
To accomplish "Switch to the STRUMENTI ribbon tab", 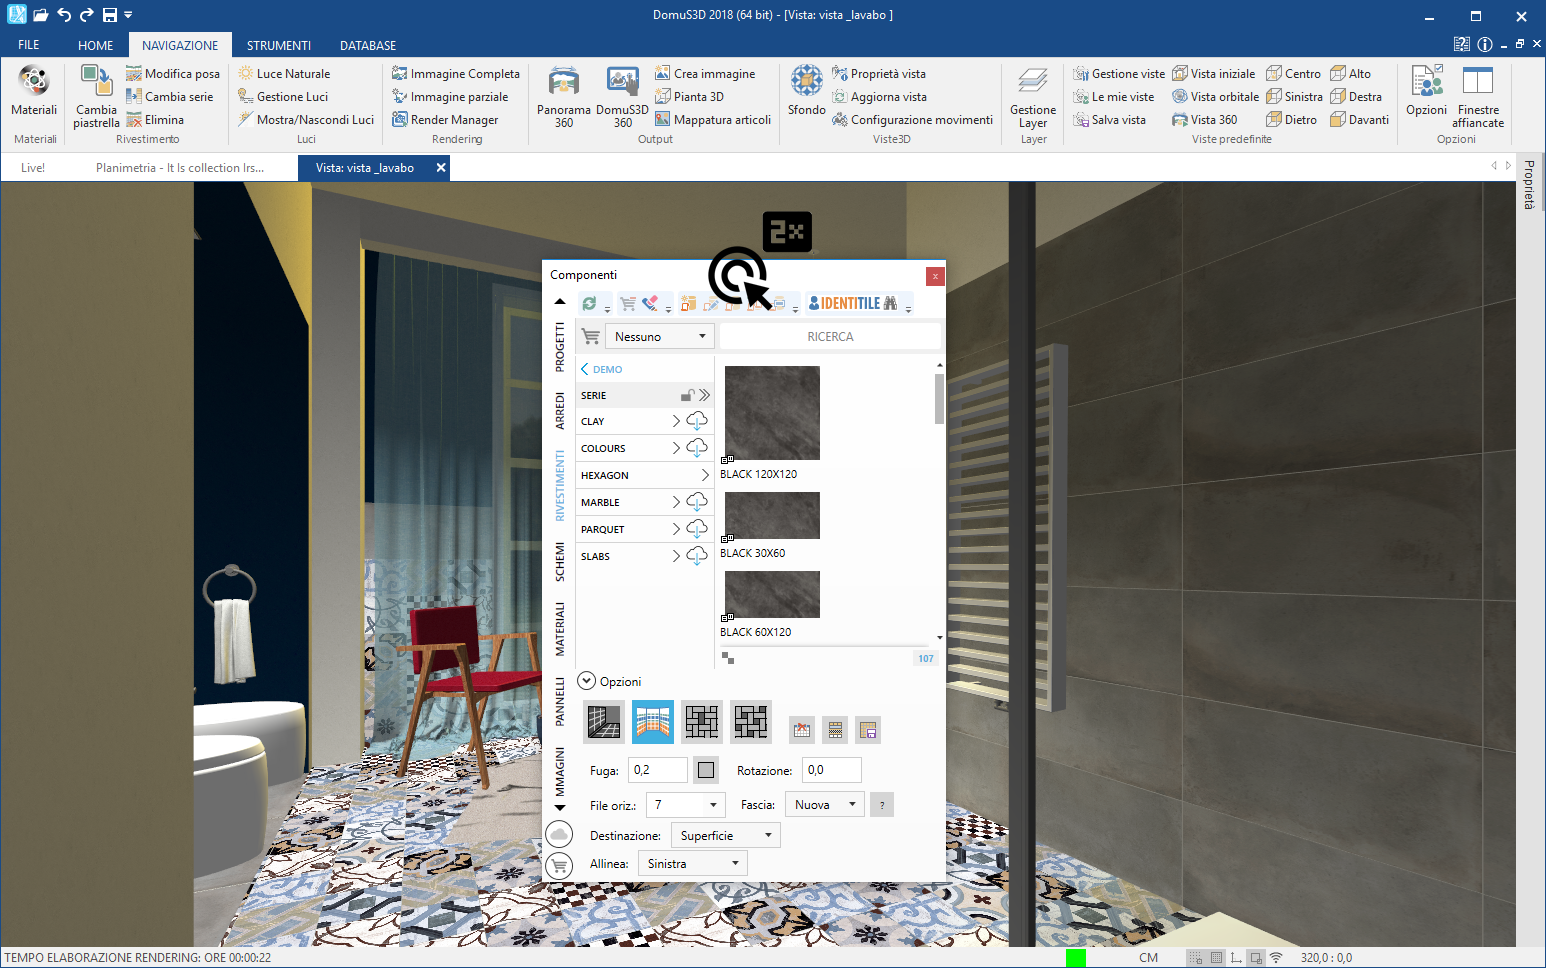I will point(279,46).
